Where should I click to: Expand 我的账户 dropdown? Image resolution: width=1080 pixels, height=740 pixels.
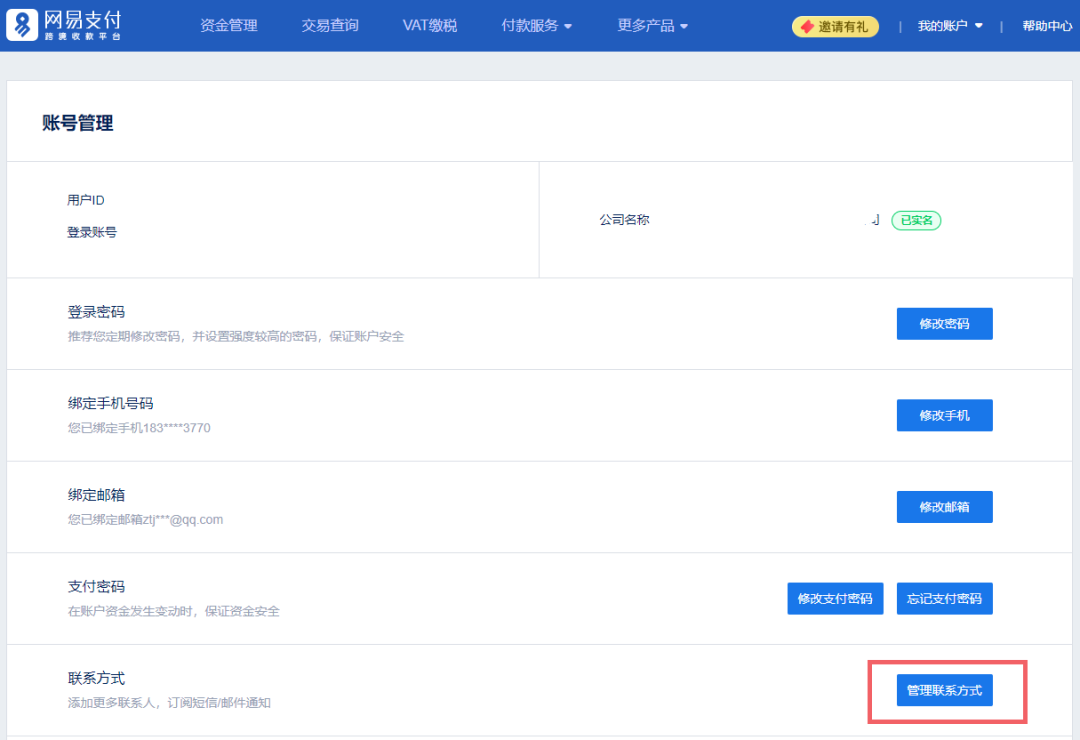pyautogui.click(x=950, y=26)
